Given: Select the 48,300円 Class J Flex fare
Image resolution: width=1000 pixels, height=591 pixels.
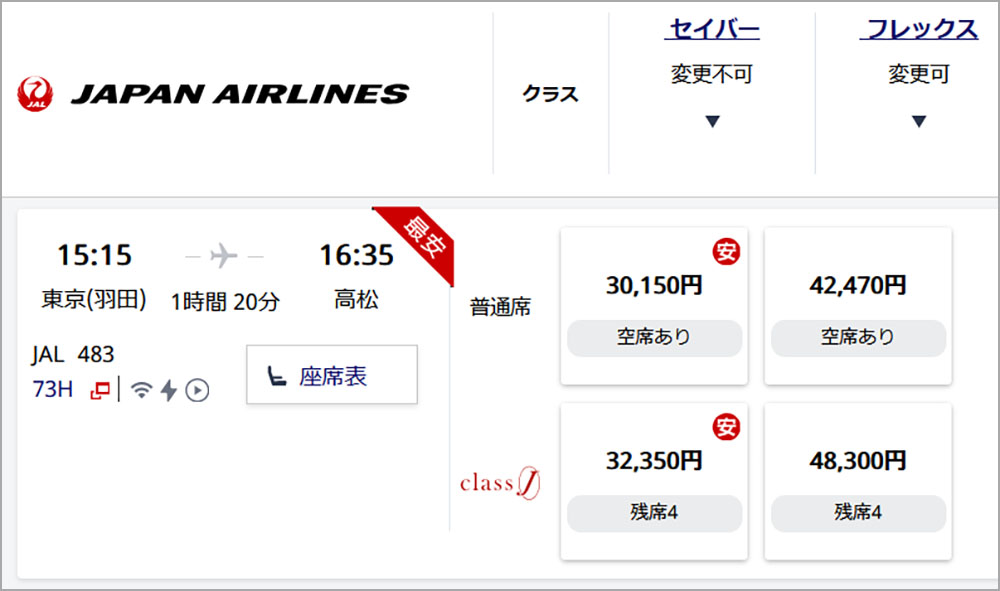Looking at the screenshot, I should pos(858,482).
